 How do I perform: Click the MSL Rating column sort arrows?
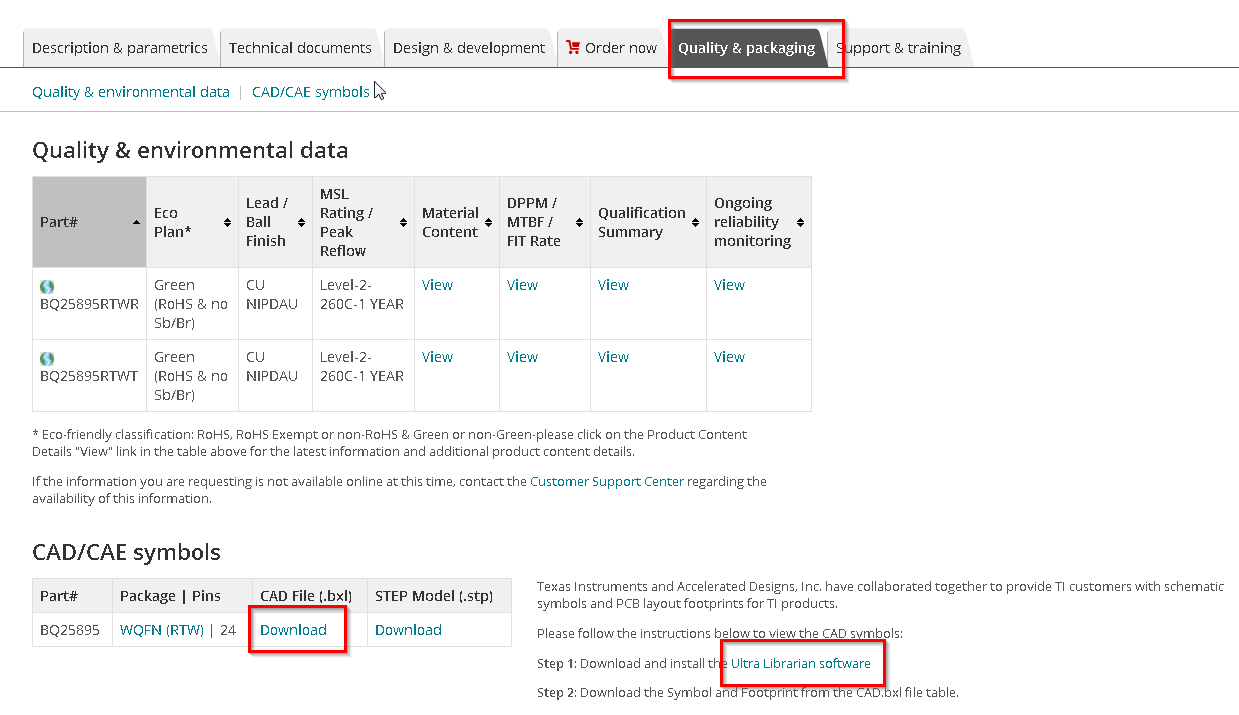(403, 222)
